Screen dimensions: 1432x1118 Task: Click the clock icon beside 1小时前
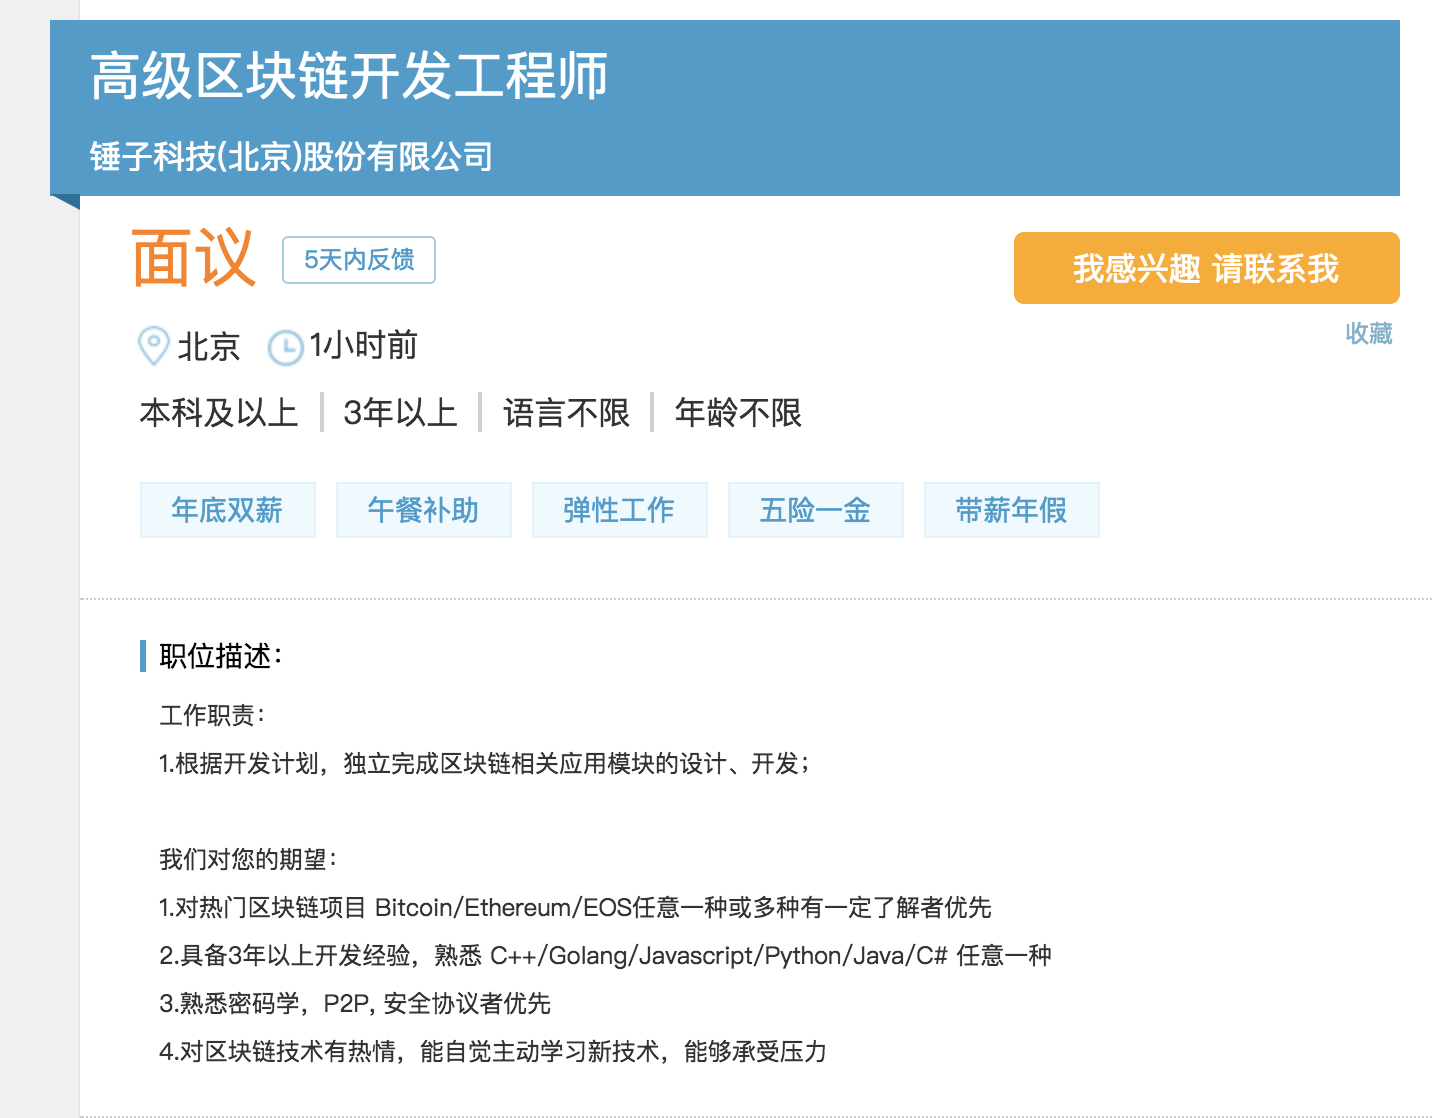pos(286,348)
